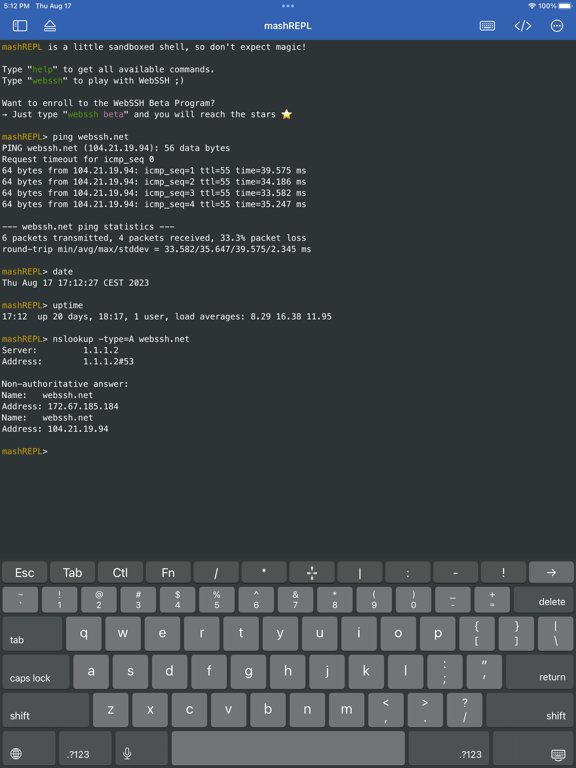
Task: Tap the number 5 percent key
Action: click(216, 600)
